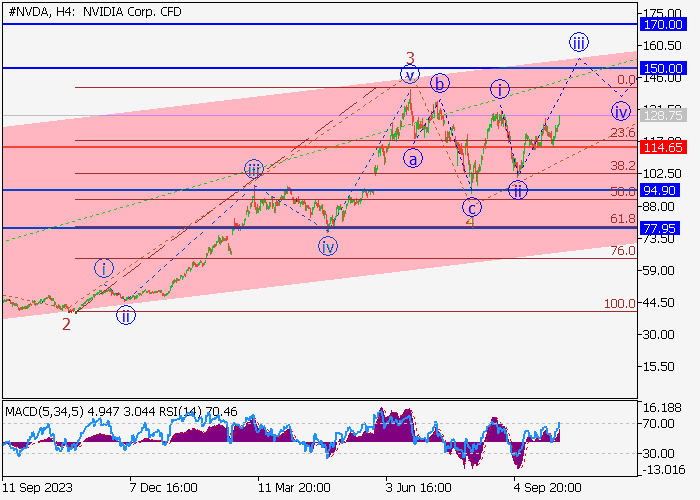Select projected circled wave iv marker near 128.75
Screen dimensions: 700x500
pyautogui.click(x=621, y=112)
